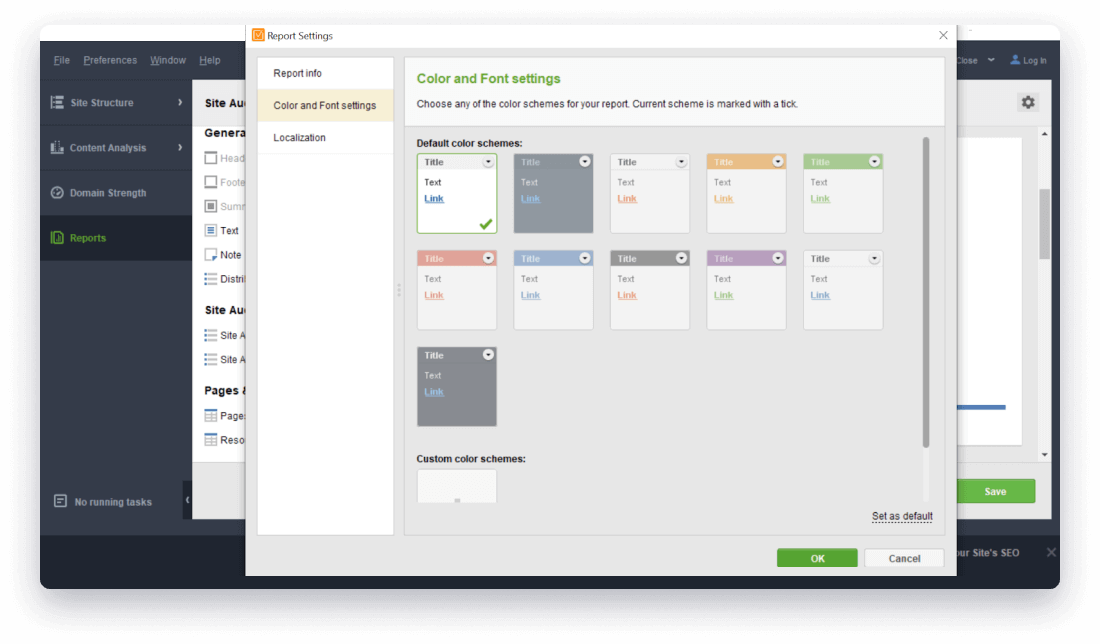Image resolution: width=1100 pixels, height=644 pixels.
Task: Click the Report Settings app logo icon
Action: [258, 35]
